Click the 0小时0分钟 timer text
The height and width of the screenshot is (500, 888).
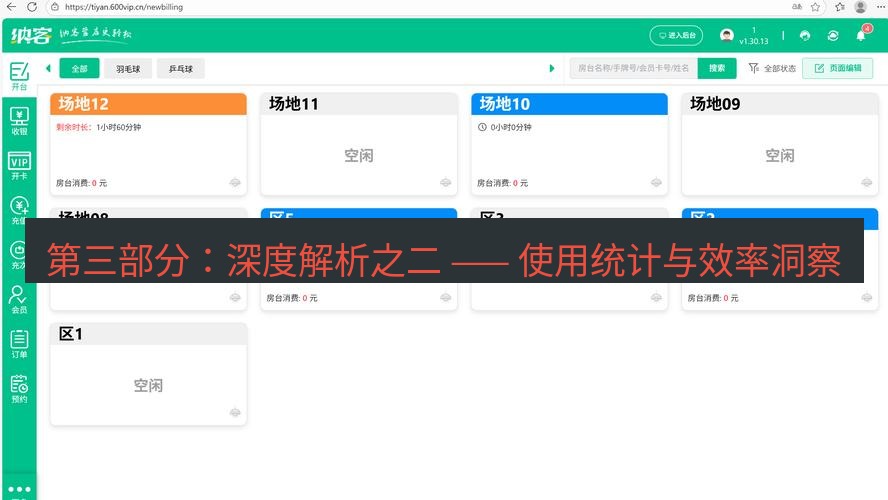coord(511,127)
